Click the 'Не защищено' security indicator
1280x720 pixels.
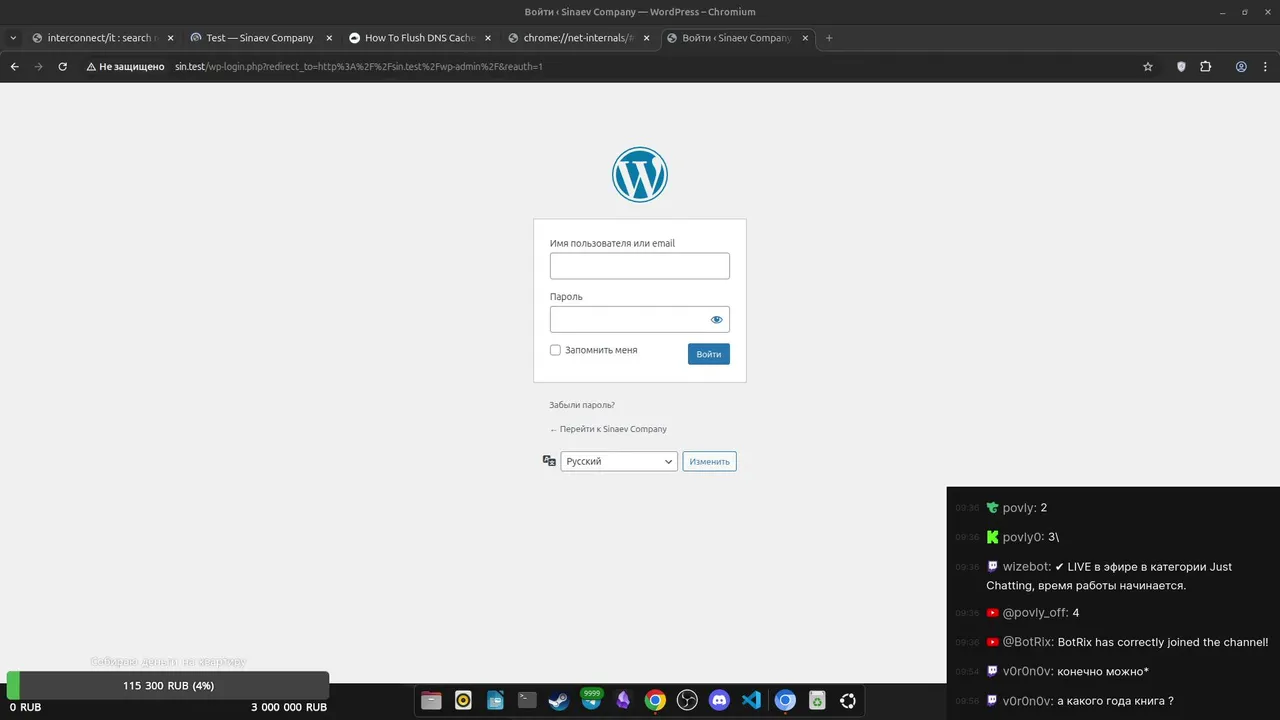[125, 66]
